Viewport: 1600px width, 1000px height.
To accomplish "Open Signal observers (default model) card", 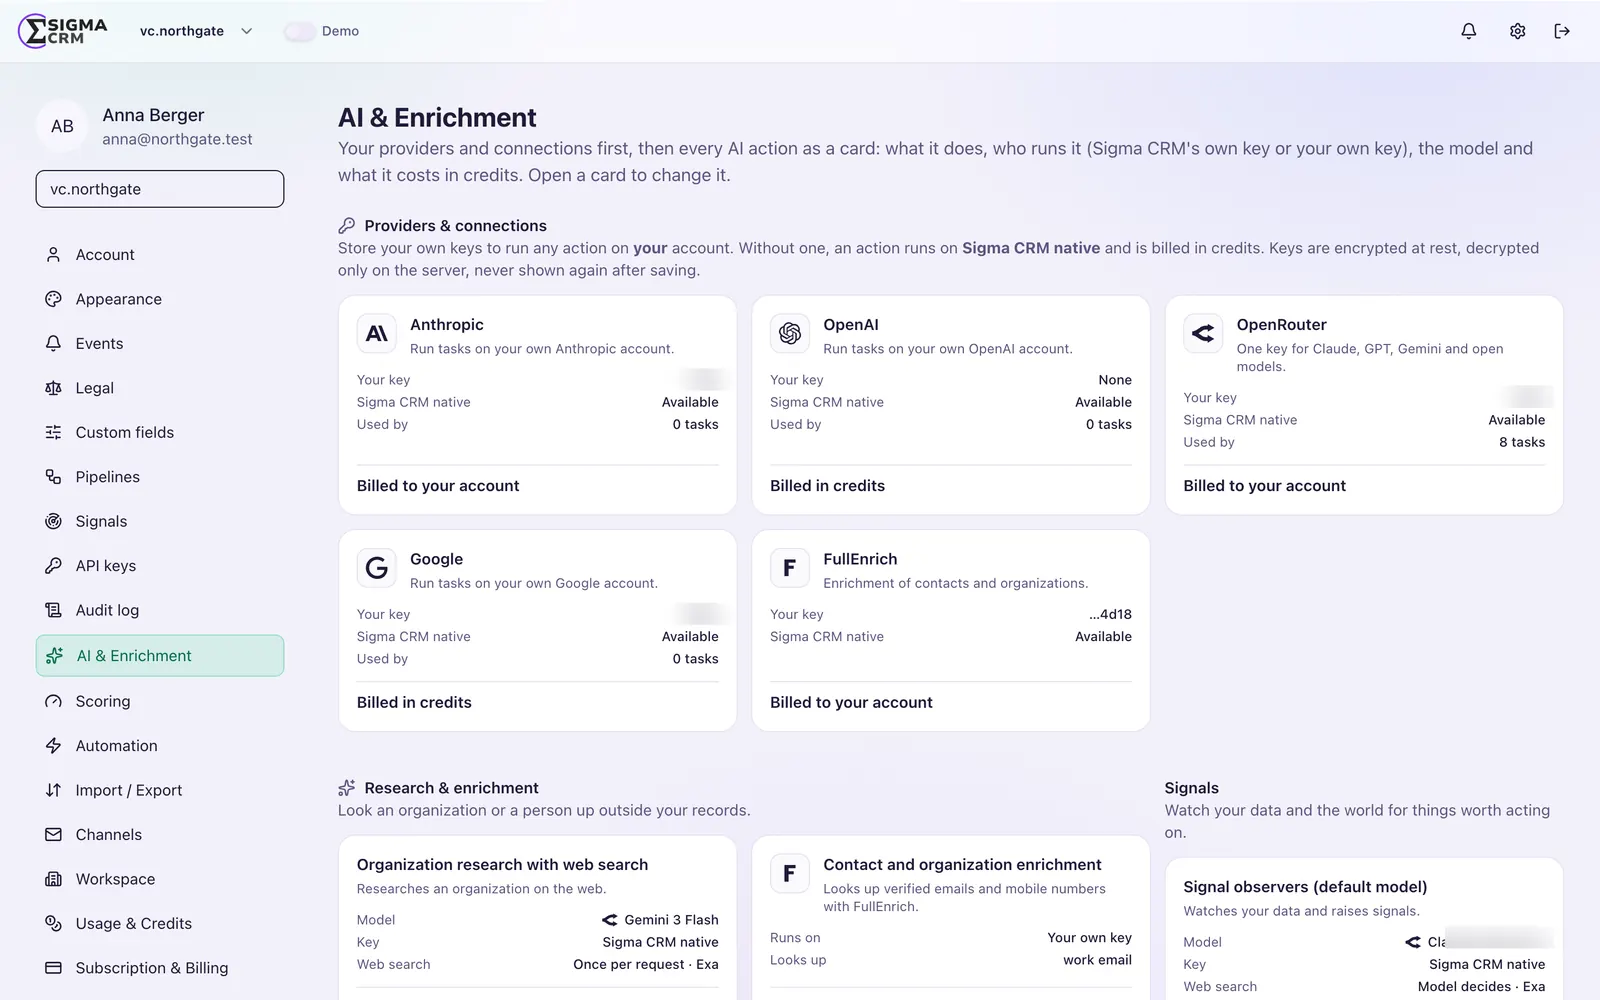I will [1364, 929].
